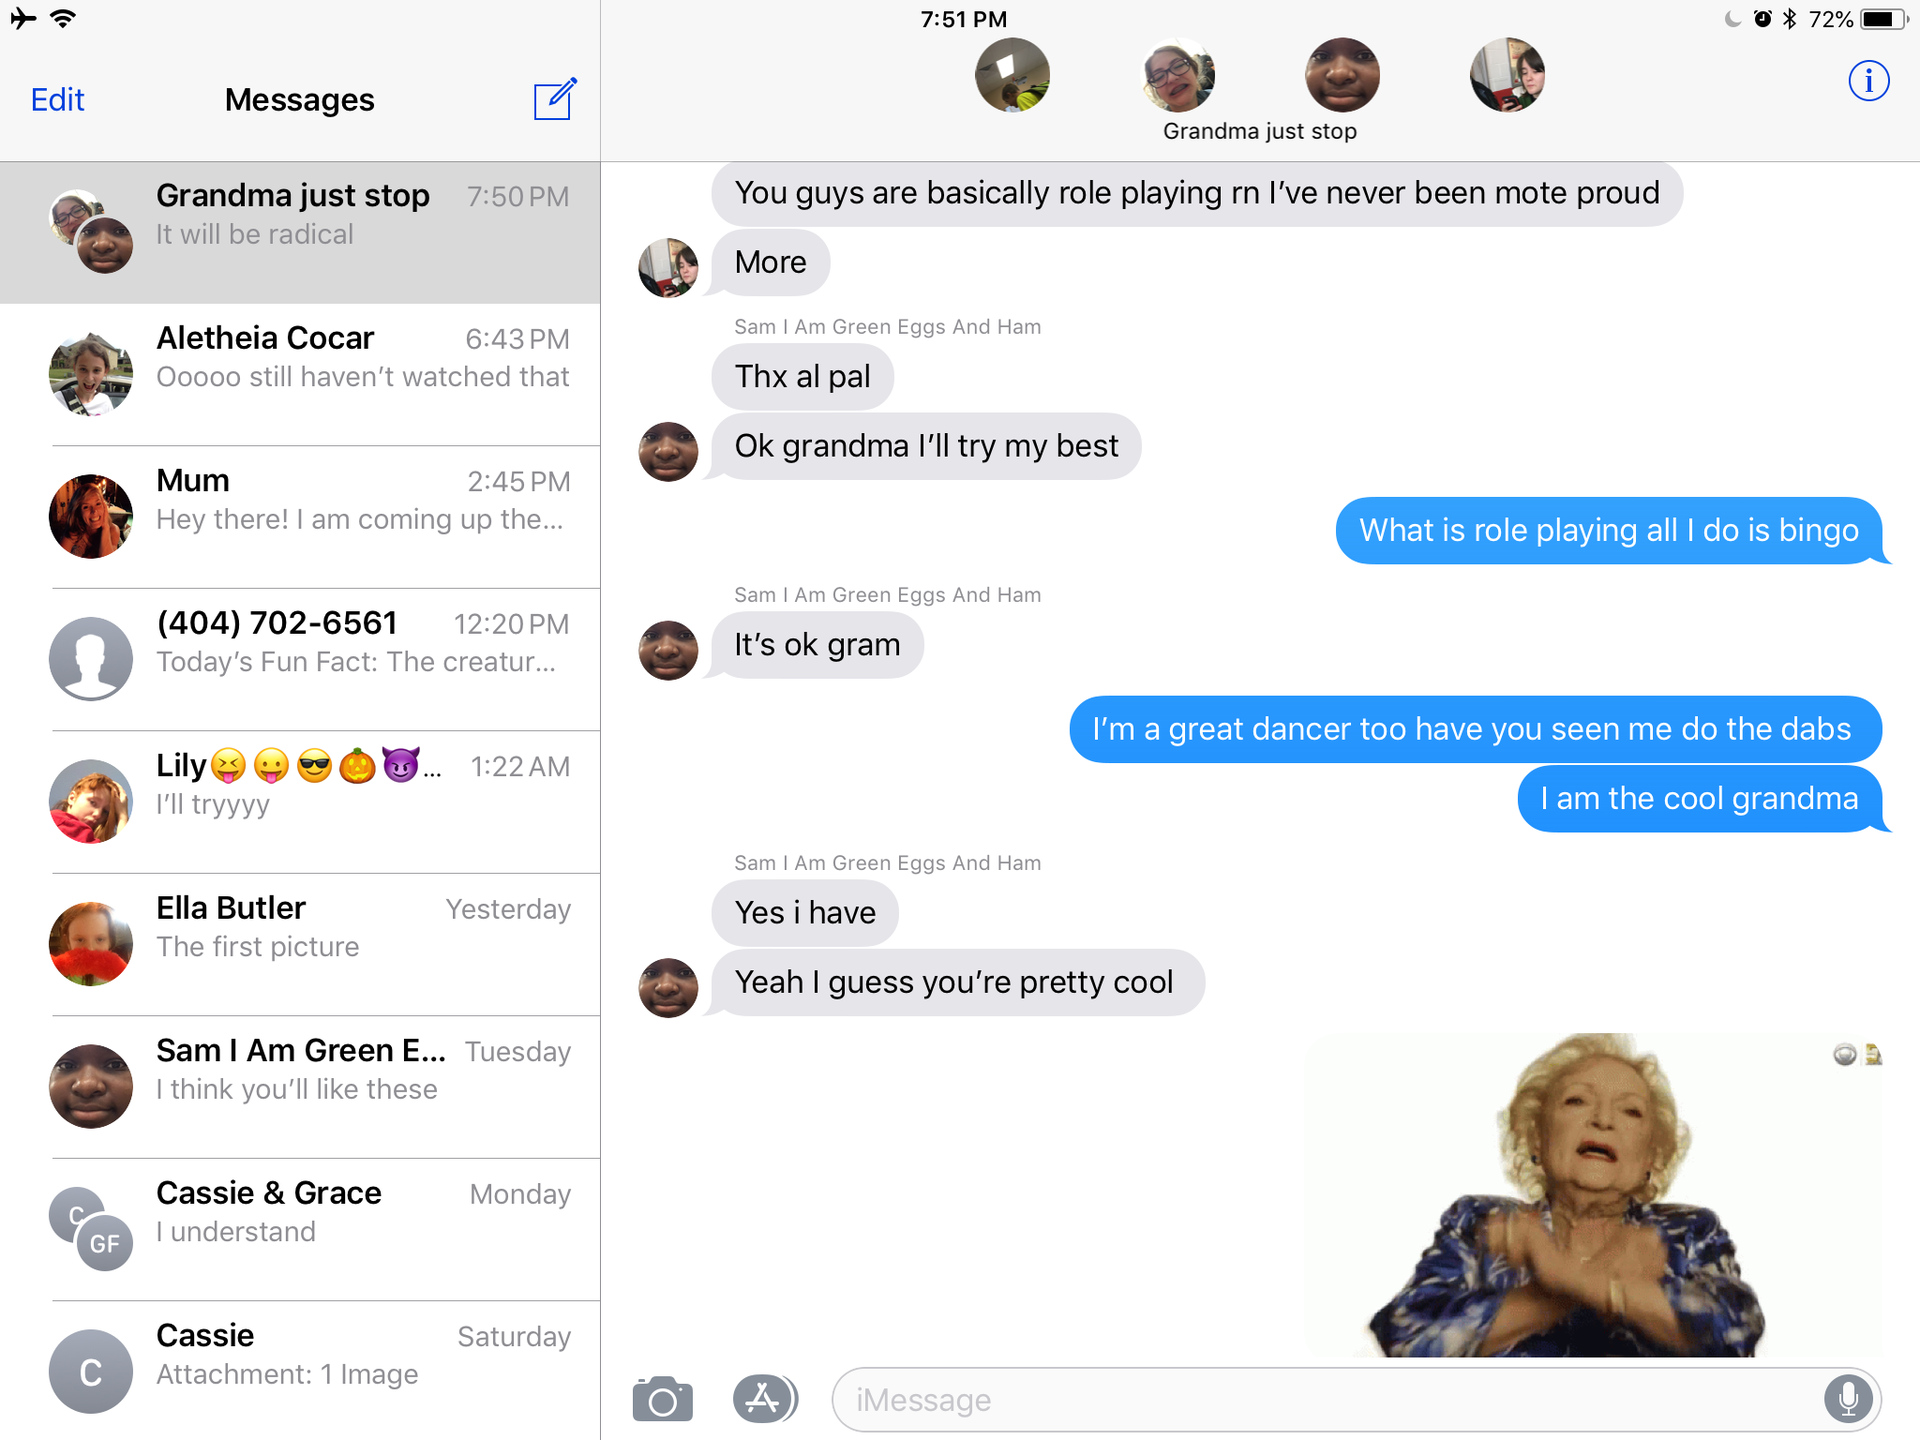Open the Cassie & Grace group thread

[x=300, y=1230]
